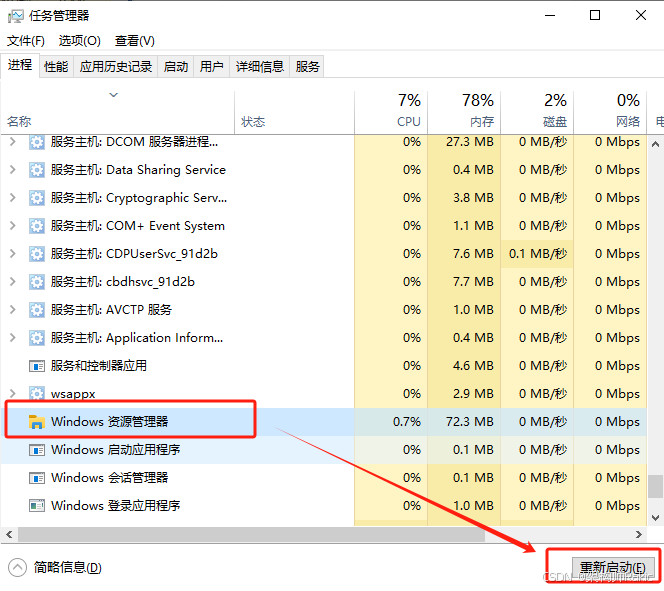Click the Task Manager title bar icon
Viewport: 664px width, 591px height.
click(x=15, y=17)
